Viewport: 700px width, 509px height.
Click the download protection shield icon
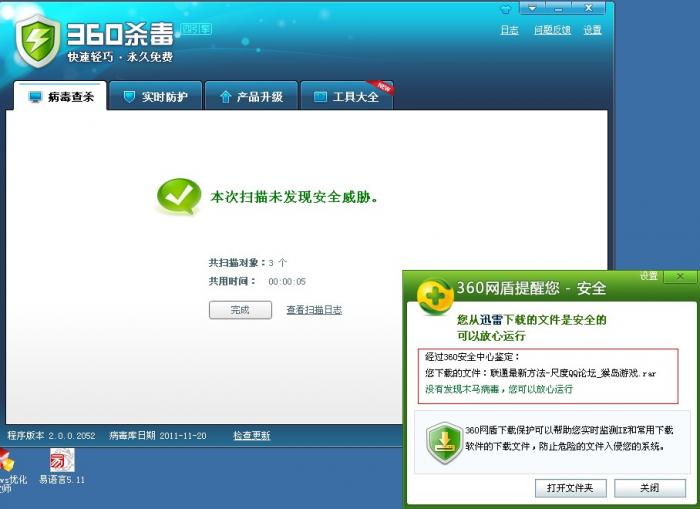click(444, 442)
